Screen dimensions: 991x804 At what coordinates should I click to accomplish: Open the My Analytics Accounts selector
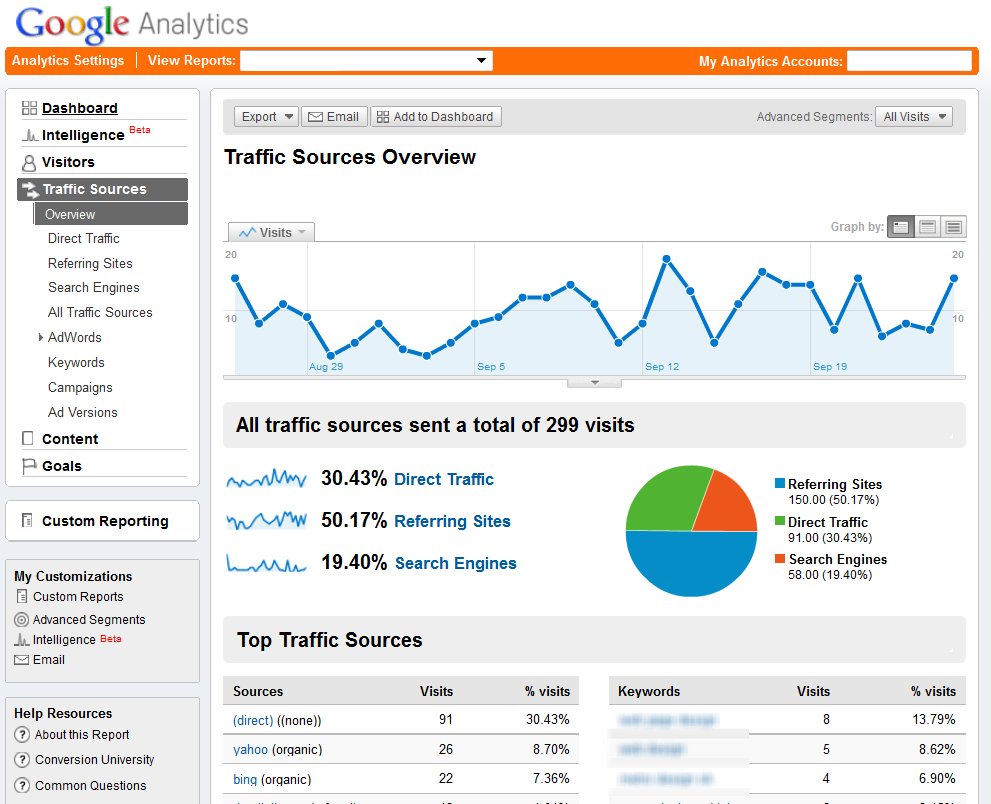point(909,61)
